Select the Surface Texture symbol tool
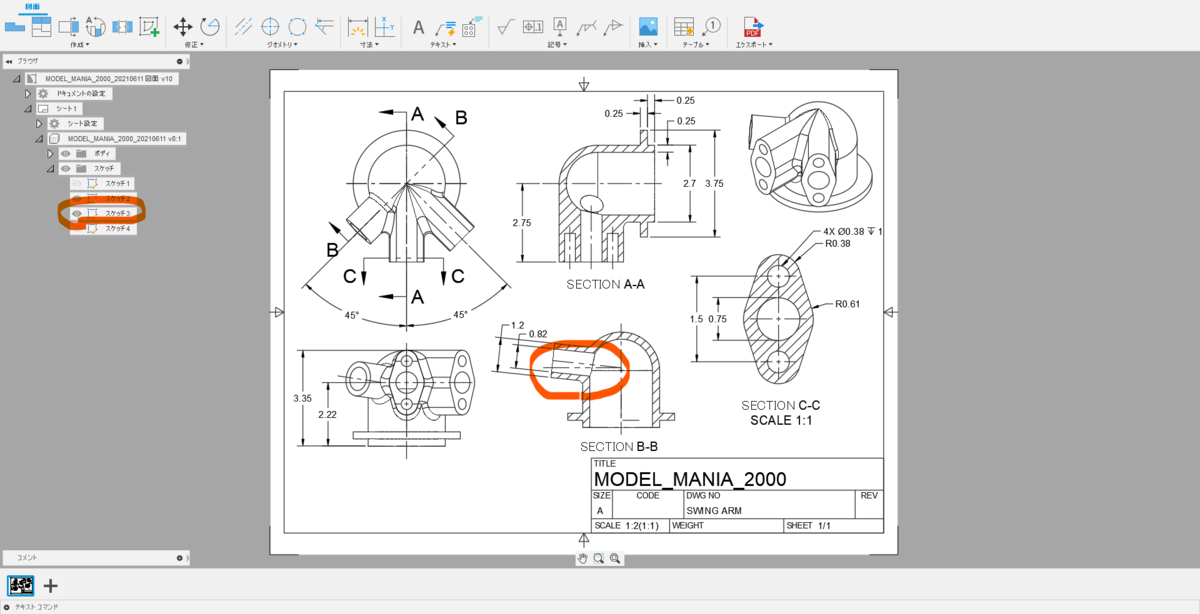1200x614 pixels. (x=506, y=26)
